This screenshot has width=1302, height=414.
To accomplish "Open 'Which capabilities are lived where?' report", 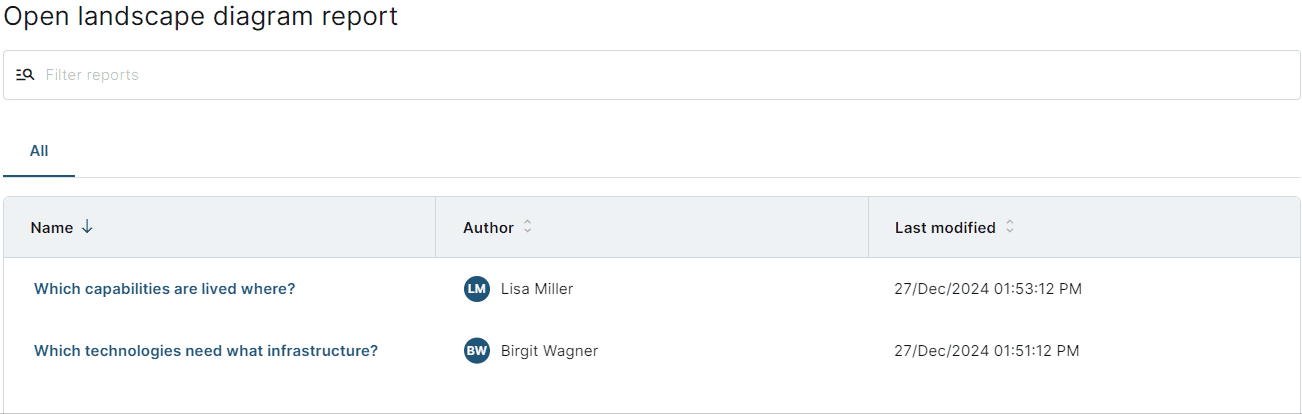I will point(165,289).
